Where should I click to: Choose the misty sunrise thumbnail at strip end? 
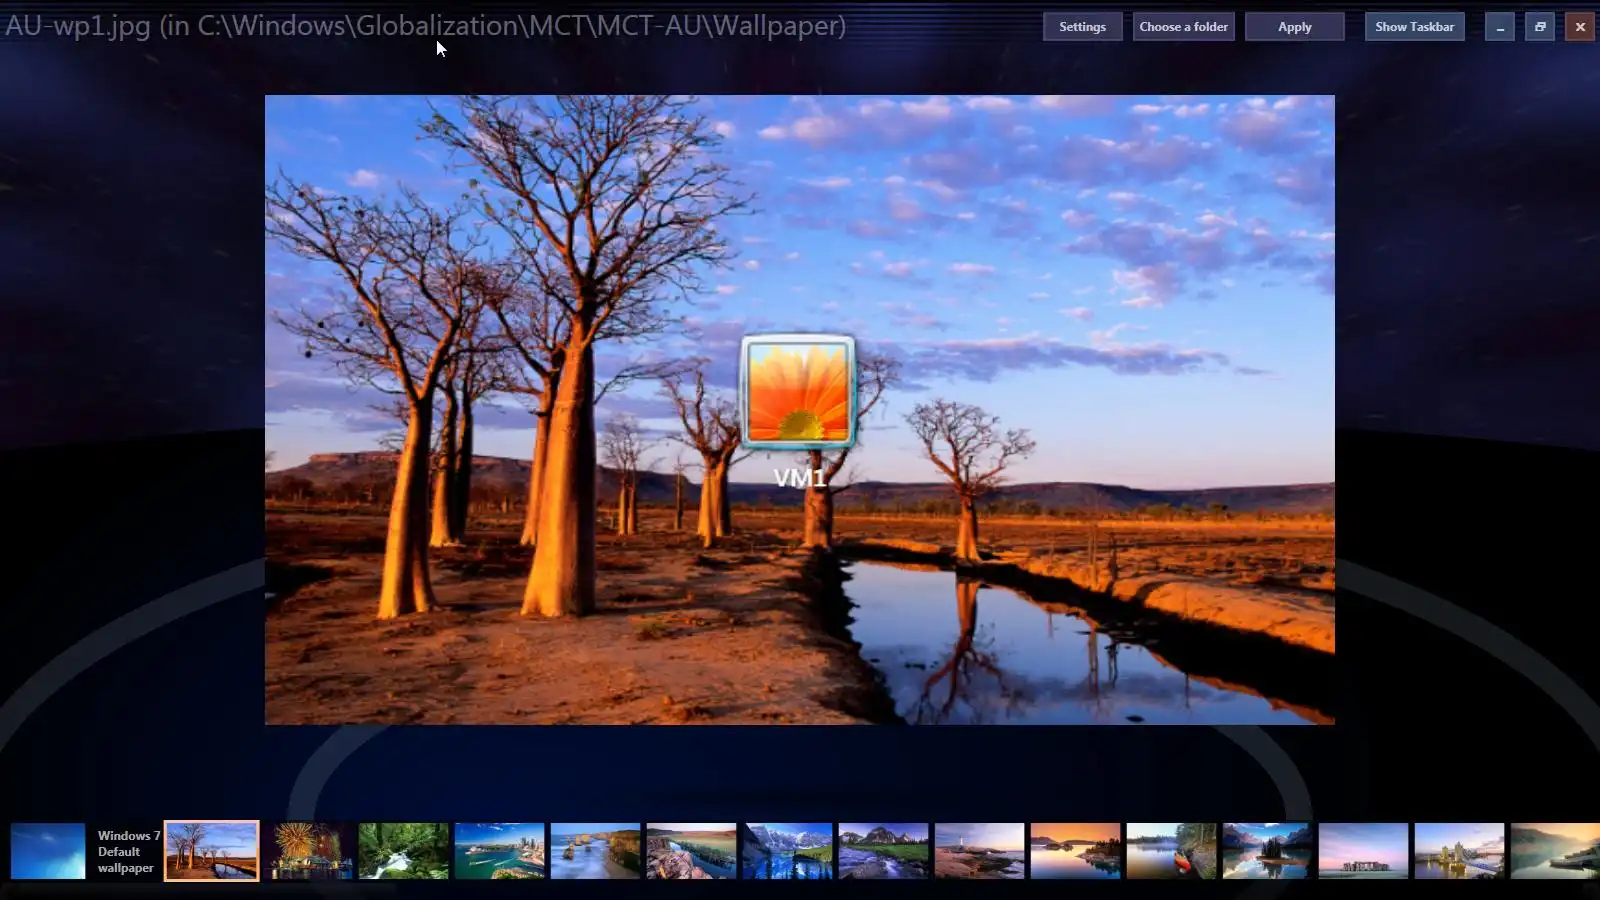[1556, 851]
